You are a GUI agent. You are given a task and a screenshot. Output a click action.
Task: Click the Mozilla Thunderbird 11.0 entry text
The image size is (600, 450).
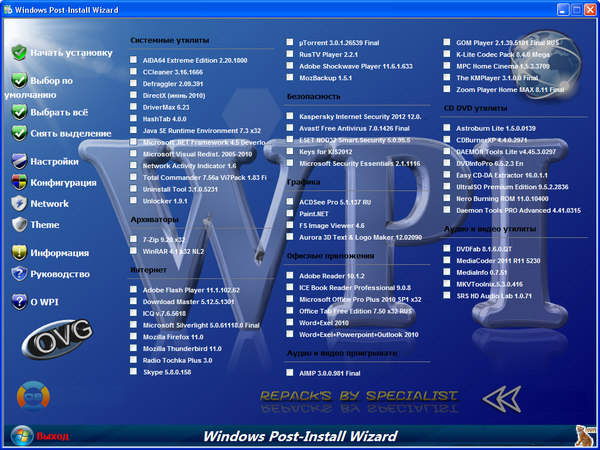click(182, 349)
